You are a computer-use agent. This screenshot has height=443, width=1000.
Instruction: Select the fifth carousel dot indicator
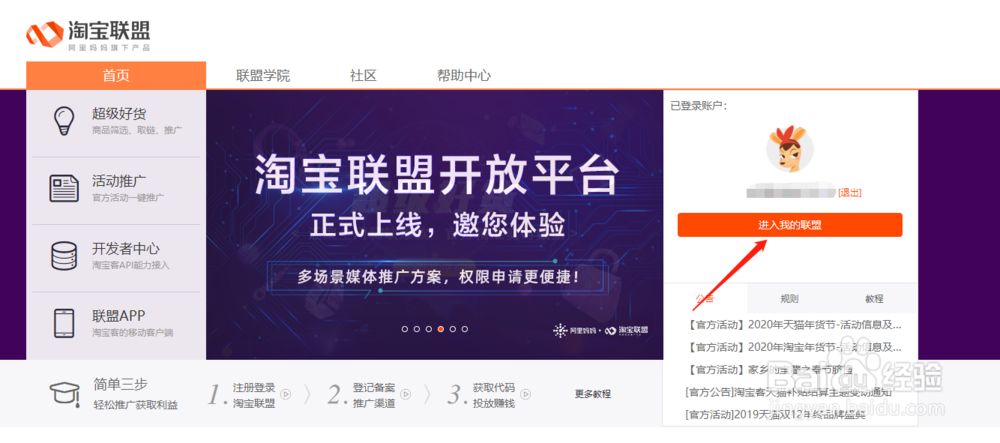pos(453,329)
